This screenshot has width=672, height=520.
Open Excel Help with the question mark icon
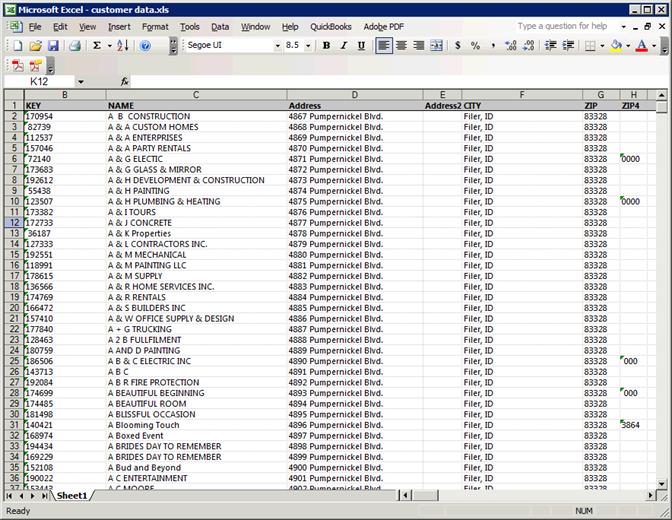pos(147,46)
